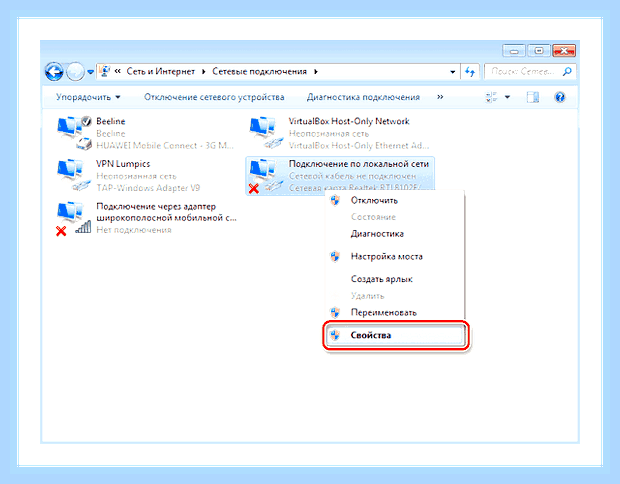Choose Состояние in context menu
The image size is (620, 484).
click(x=395, y=217)
